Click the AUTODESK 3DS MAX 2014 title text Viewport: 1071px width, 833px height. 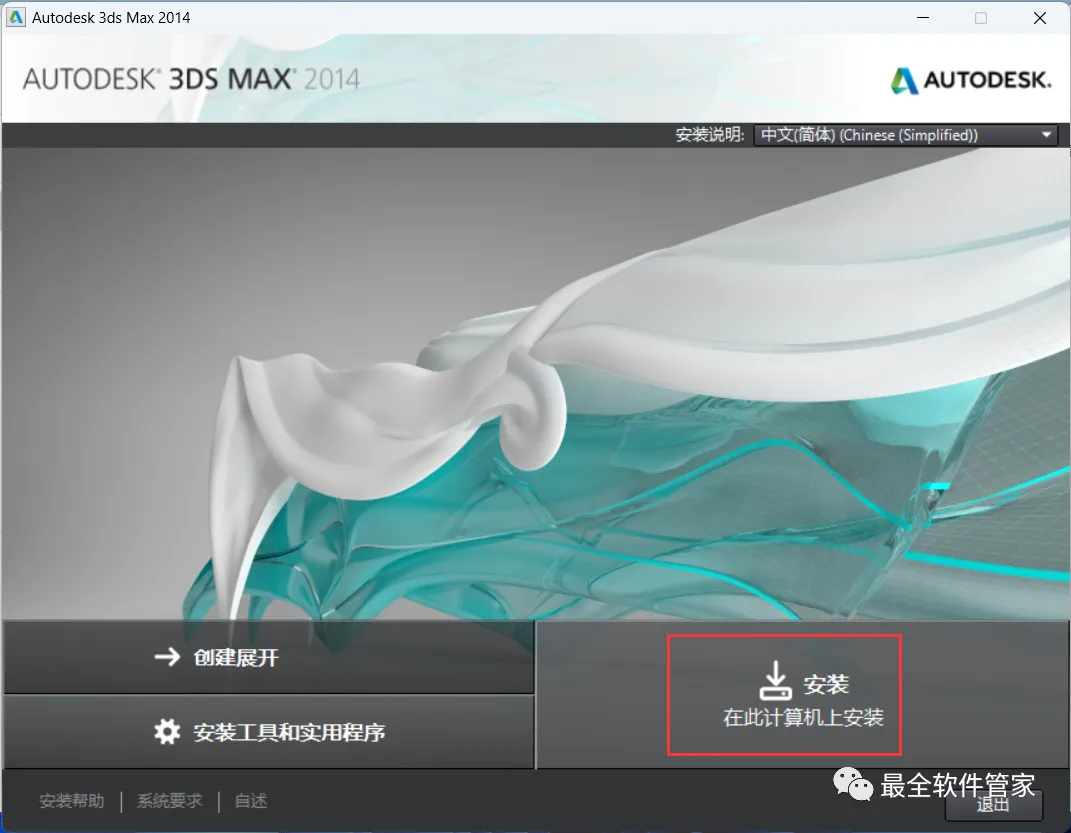coord(191,79)
